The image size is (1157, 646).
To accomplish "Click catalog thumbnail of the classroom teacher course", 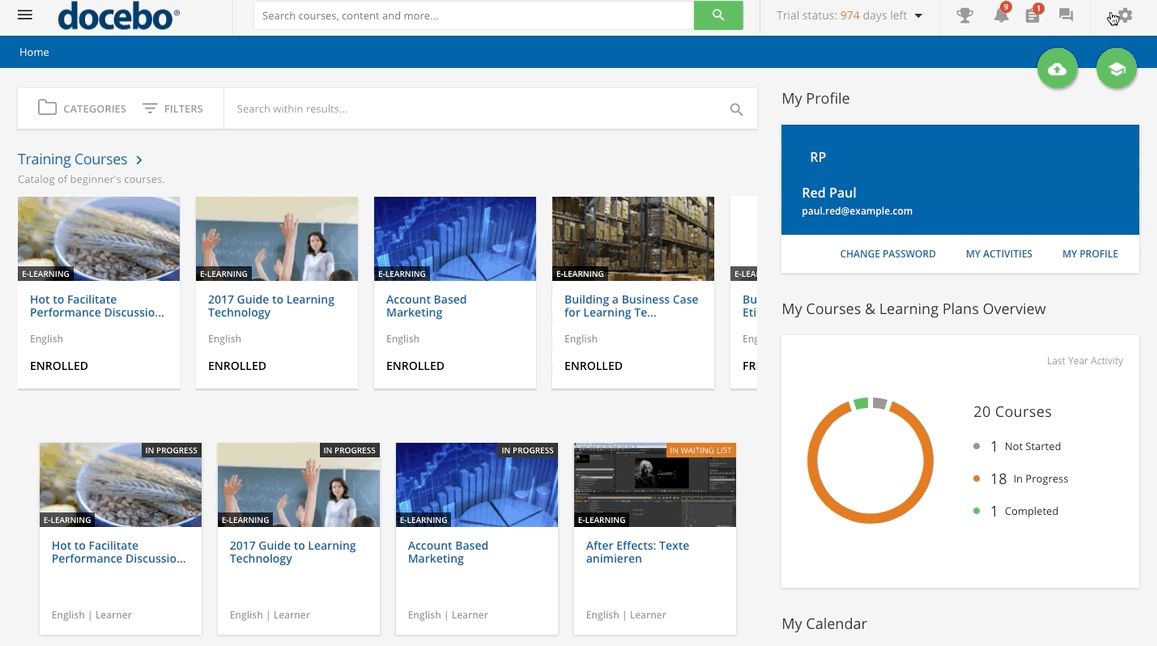I will 277,238.
